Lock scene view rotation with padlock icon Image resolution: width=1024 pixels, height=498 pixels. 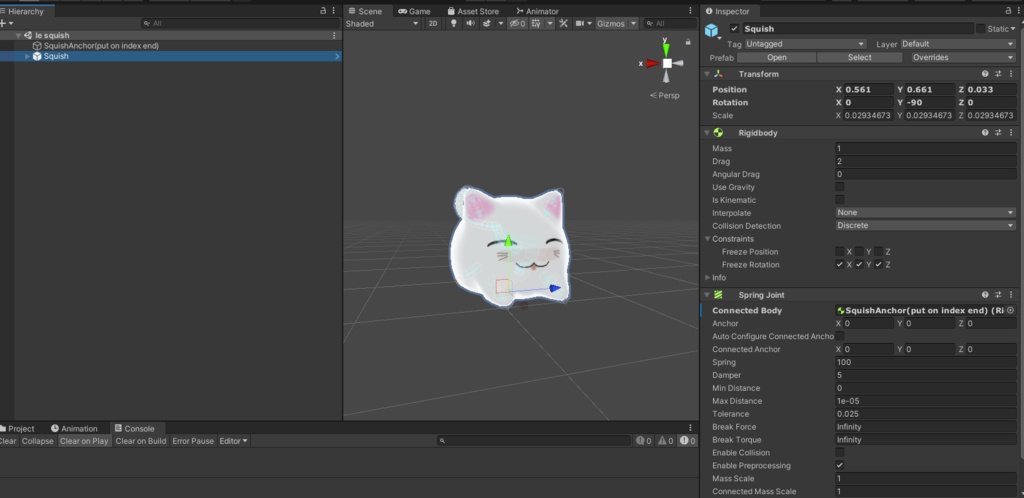pos(688,42)
